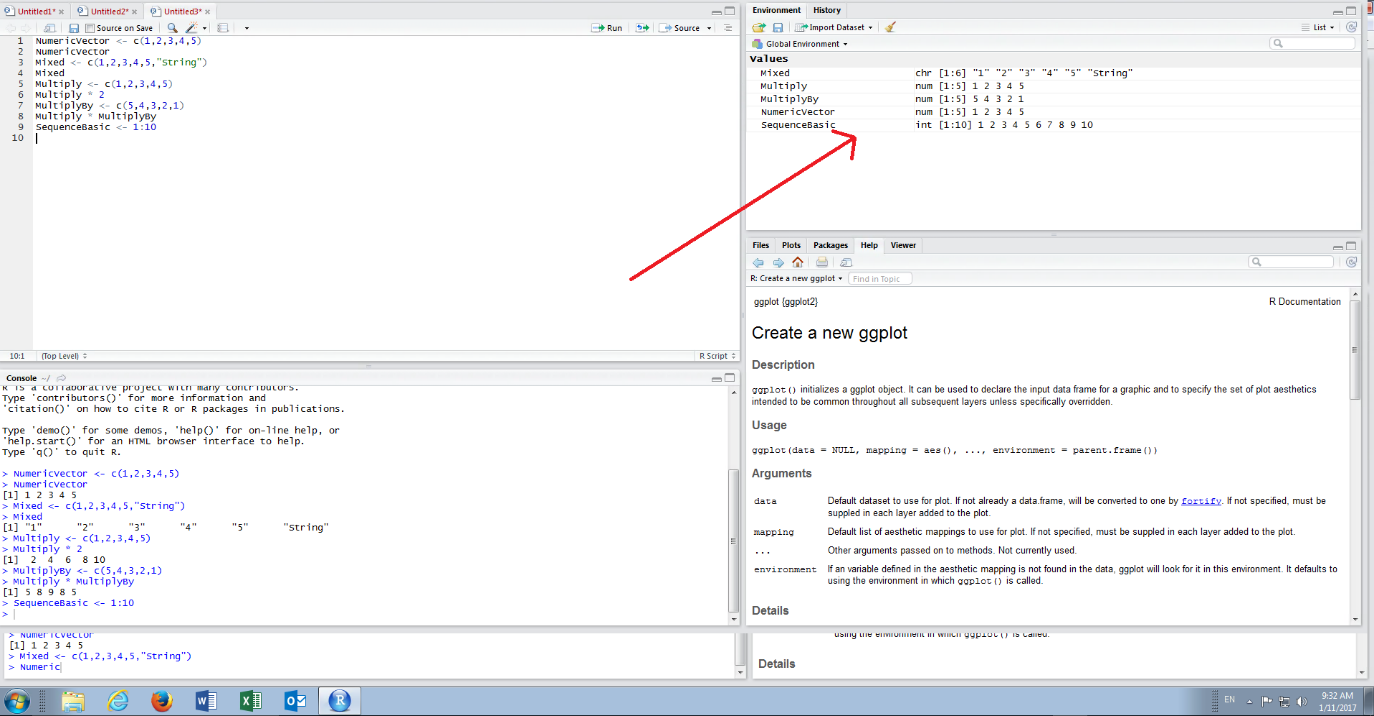The image size is (1374, 716).
Task: Print the current help topic
Action: 822,263
